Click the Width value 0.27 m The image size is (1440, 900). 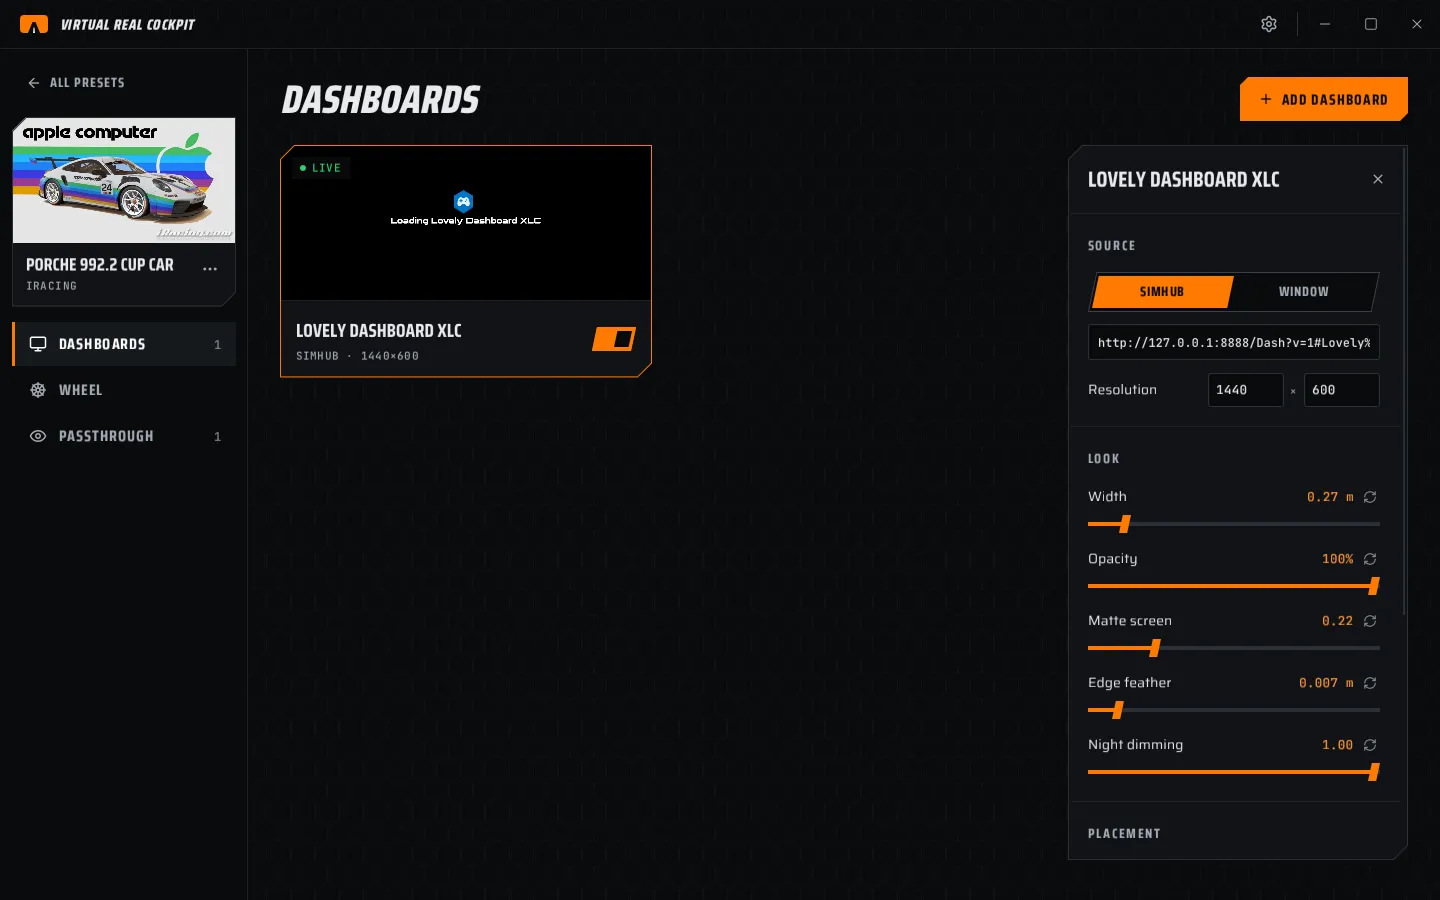coord(1330,497)
